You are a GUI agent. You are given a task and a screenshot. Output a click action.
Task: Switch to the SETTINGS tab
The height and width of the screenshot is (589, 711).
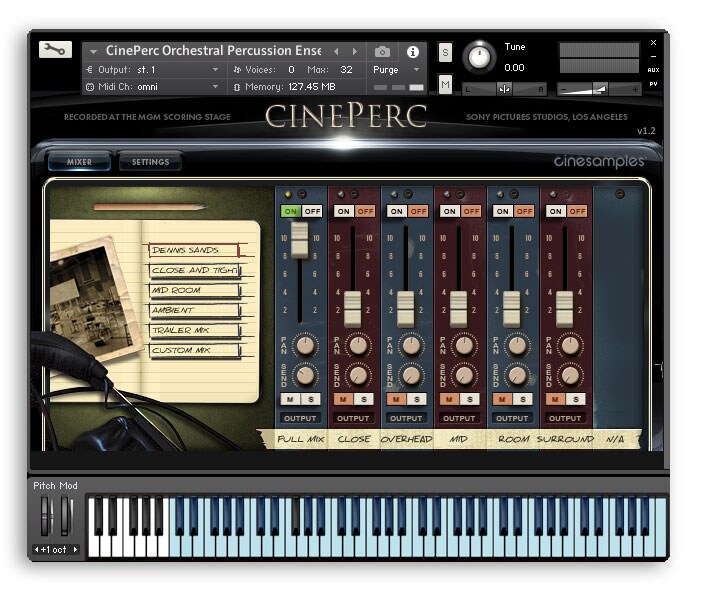coord(151,162)
